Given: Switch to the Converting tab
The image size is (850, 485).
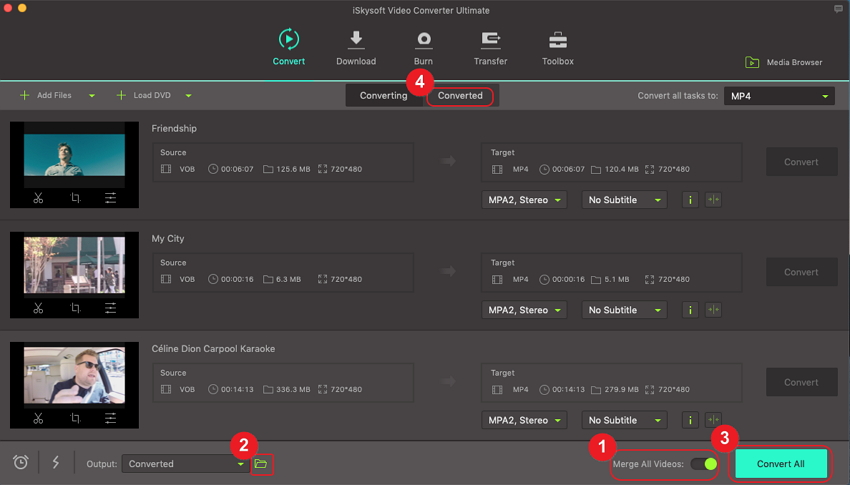Looking at the screenshot, I should 384,96.
